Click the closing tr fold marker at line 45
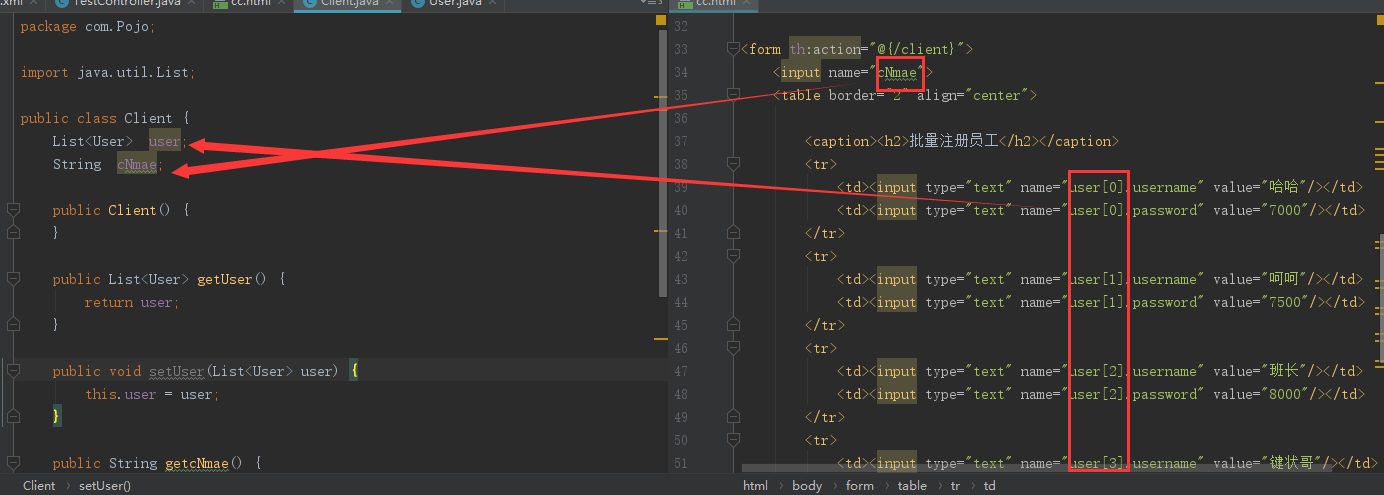This screenshot has width=1384, height=495. click(x=733, y=325)
